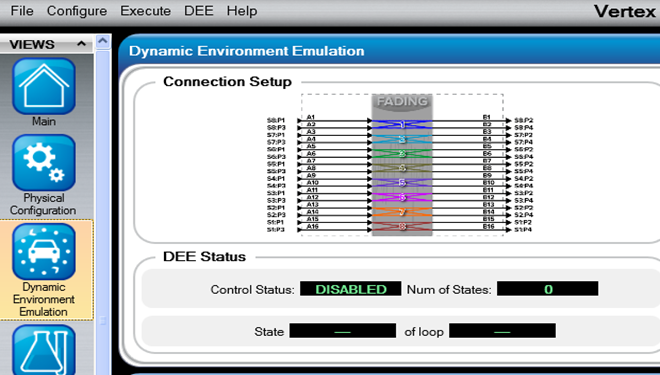Open the Configure menu
This screenshot has height=375, width=660.
(77, 11)
